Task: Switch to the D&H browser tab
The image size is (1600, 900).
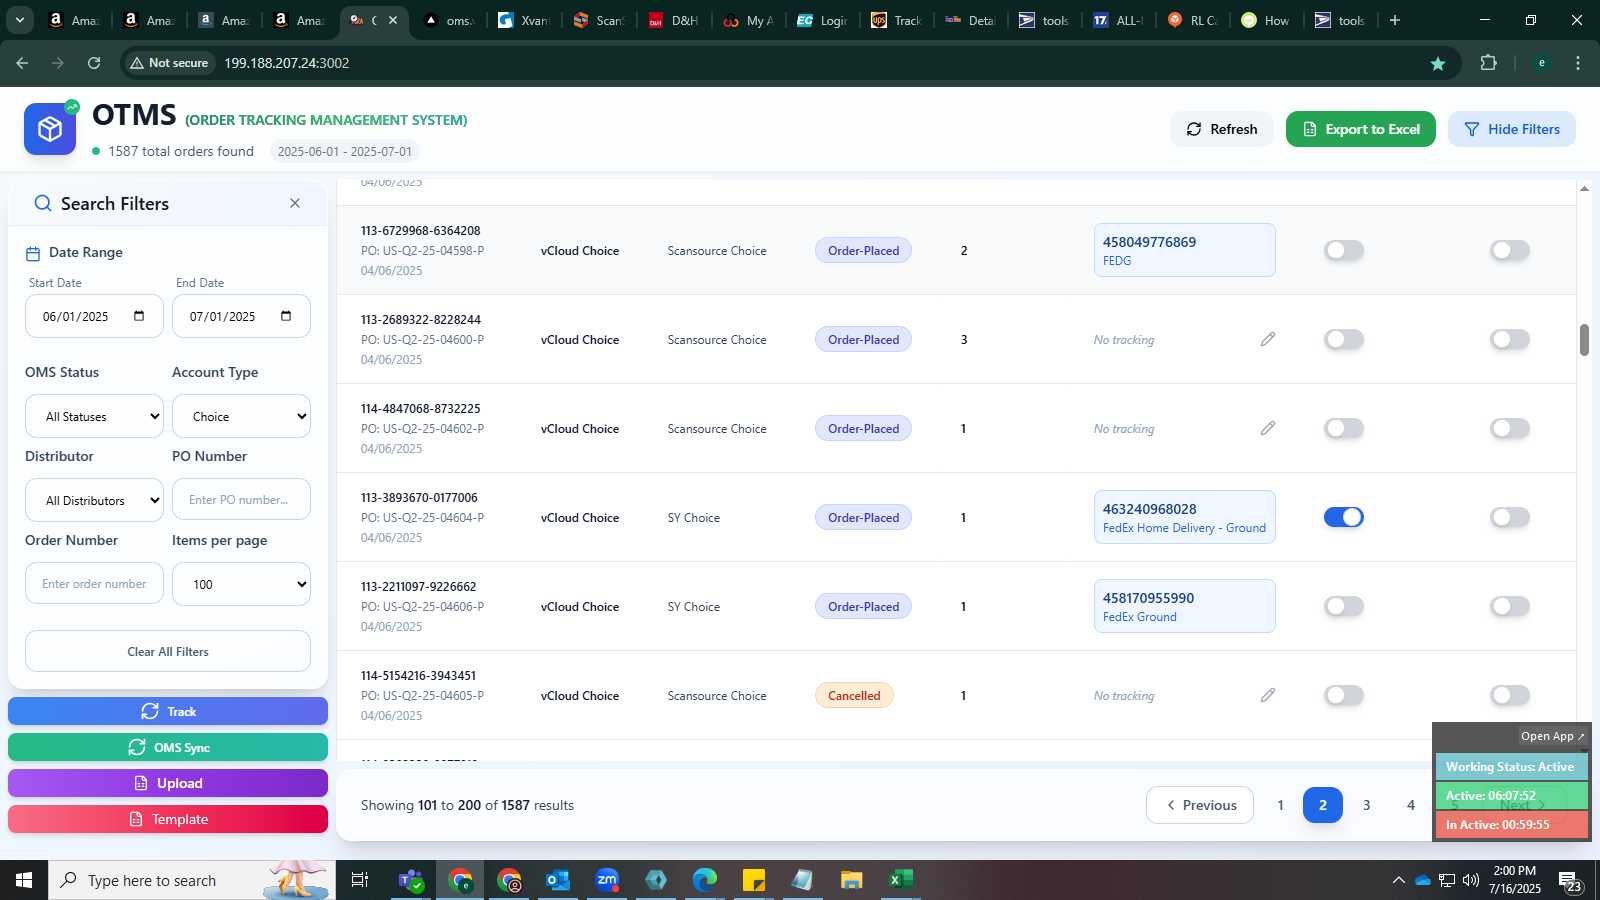Action: click(x=673, y=20)
